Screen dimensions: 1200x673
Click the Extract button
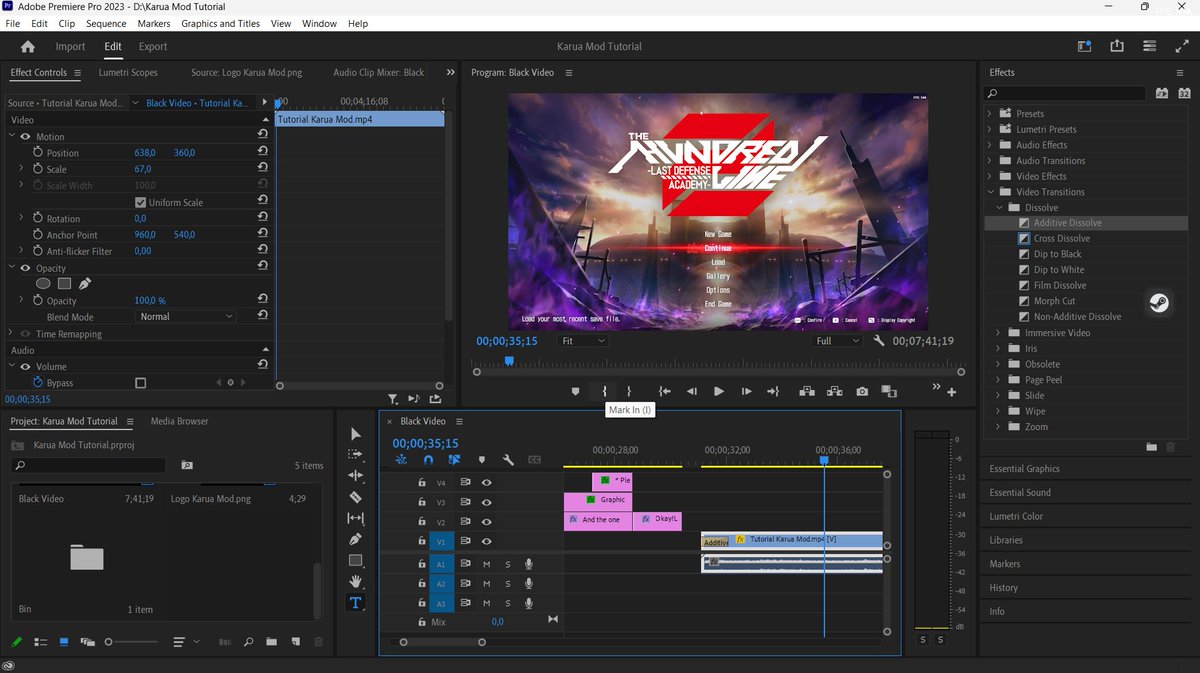(x=833, y=392)
